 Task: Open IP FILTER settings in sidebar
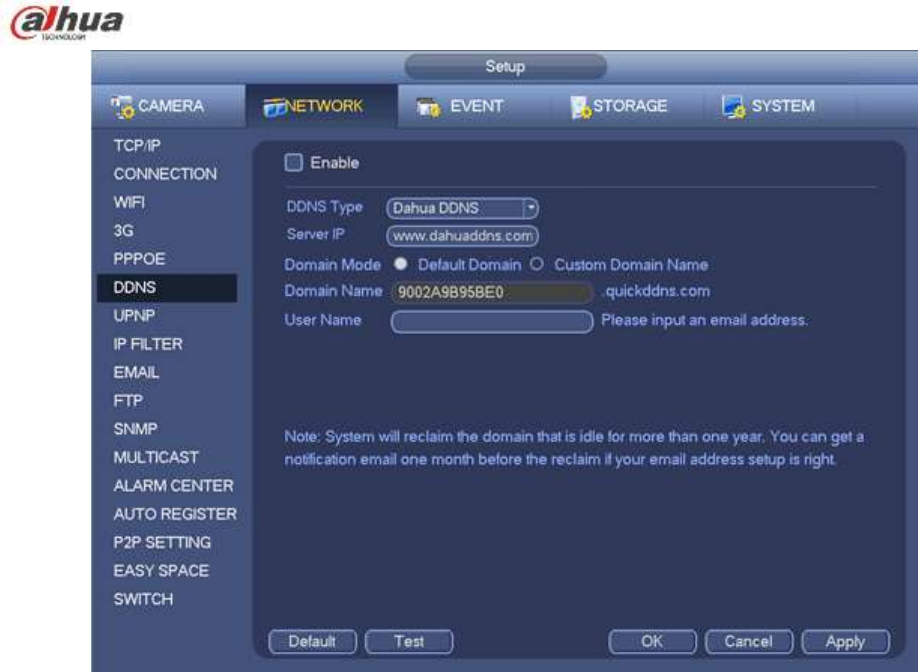tap(148, 344)
